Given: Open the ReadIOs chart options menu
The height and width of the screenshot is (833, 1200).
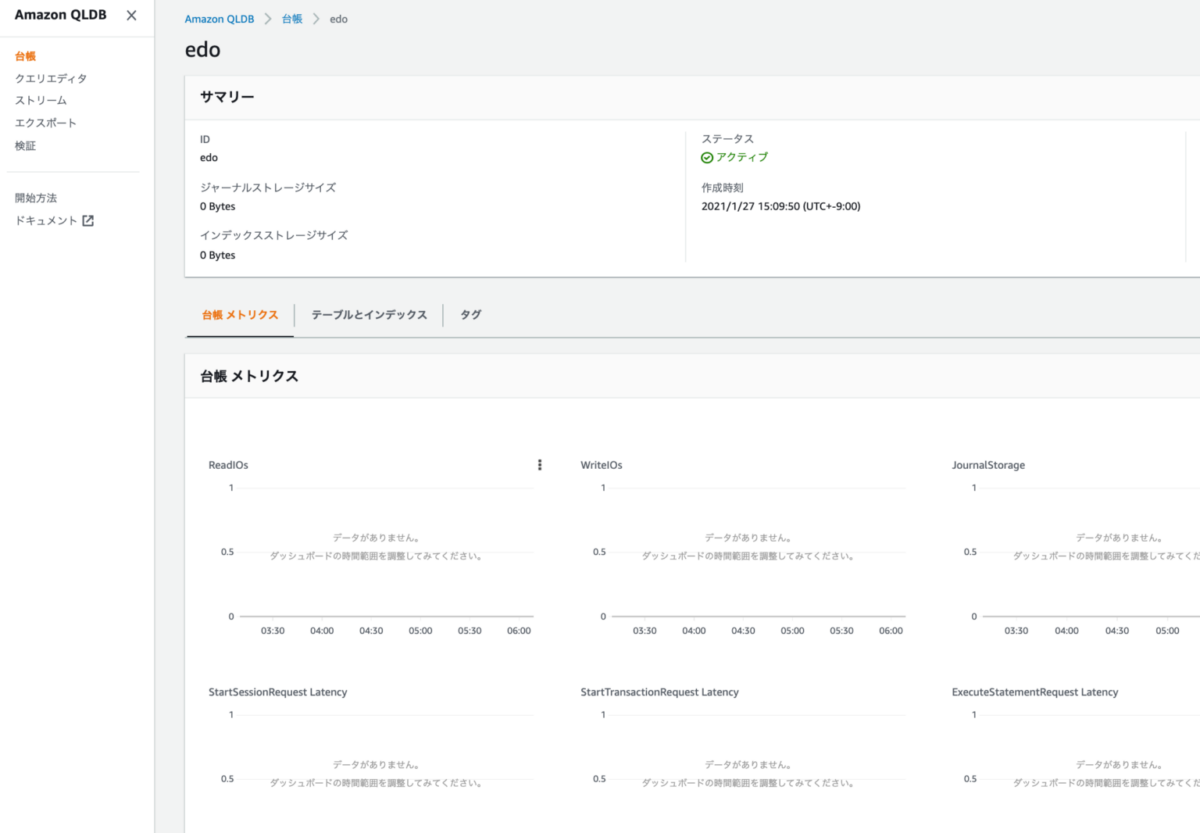Looking at the screenshot, I should (540, 465).
